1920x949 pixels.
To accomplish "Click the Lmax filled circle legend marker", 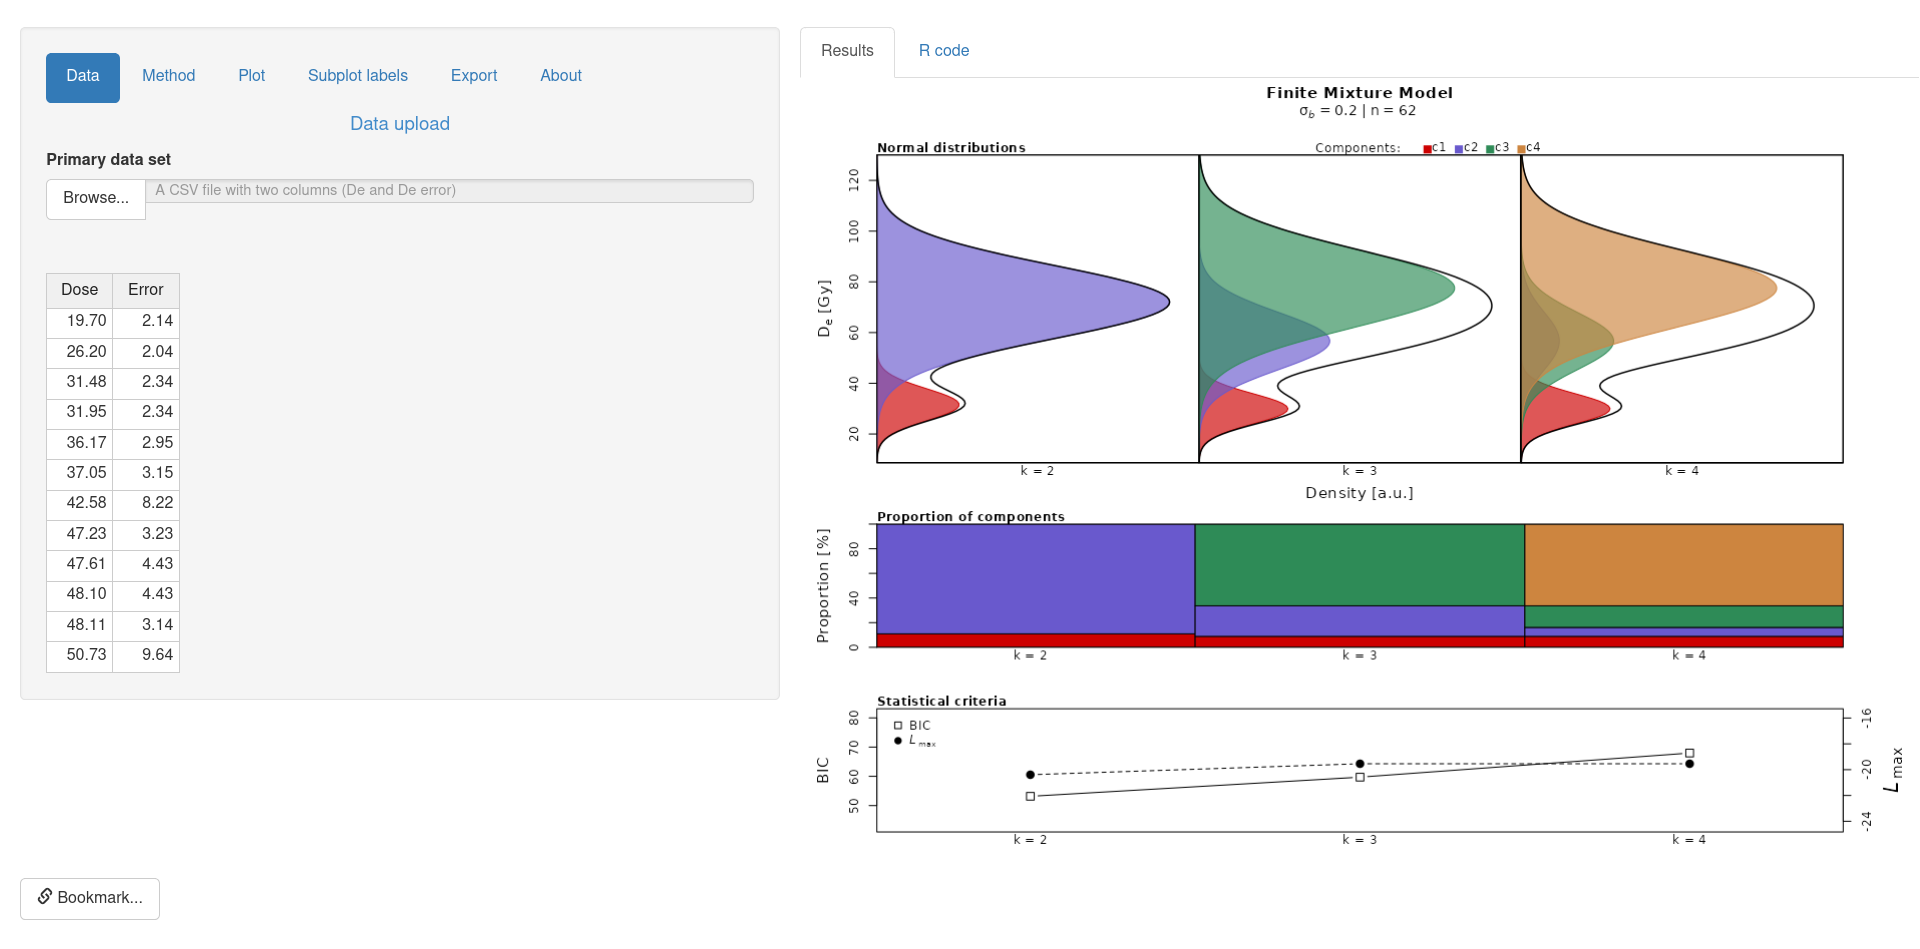I will tap(898, 741).
